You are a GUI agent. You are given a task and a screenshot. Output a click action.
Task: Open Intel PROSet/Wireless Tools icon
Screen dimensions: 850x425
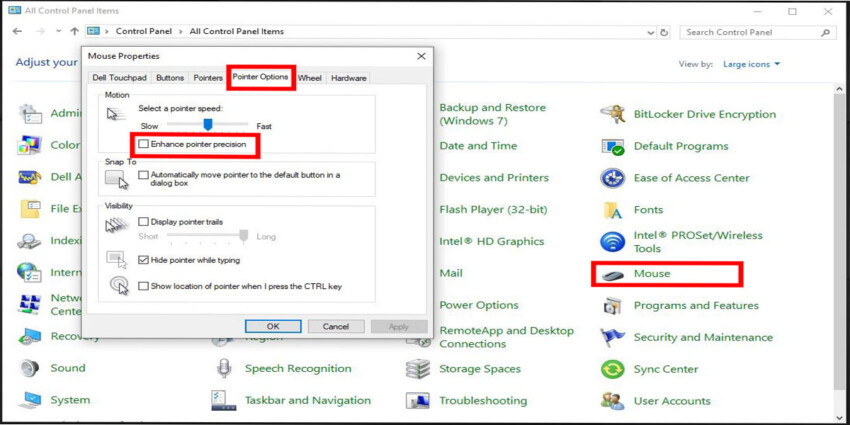pyautogui.click(x=613, y=242)
